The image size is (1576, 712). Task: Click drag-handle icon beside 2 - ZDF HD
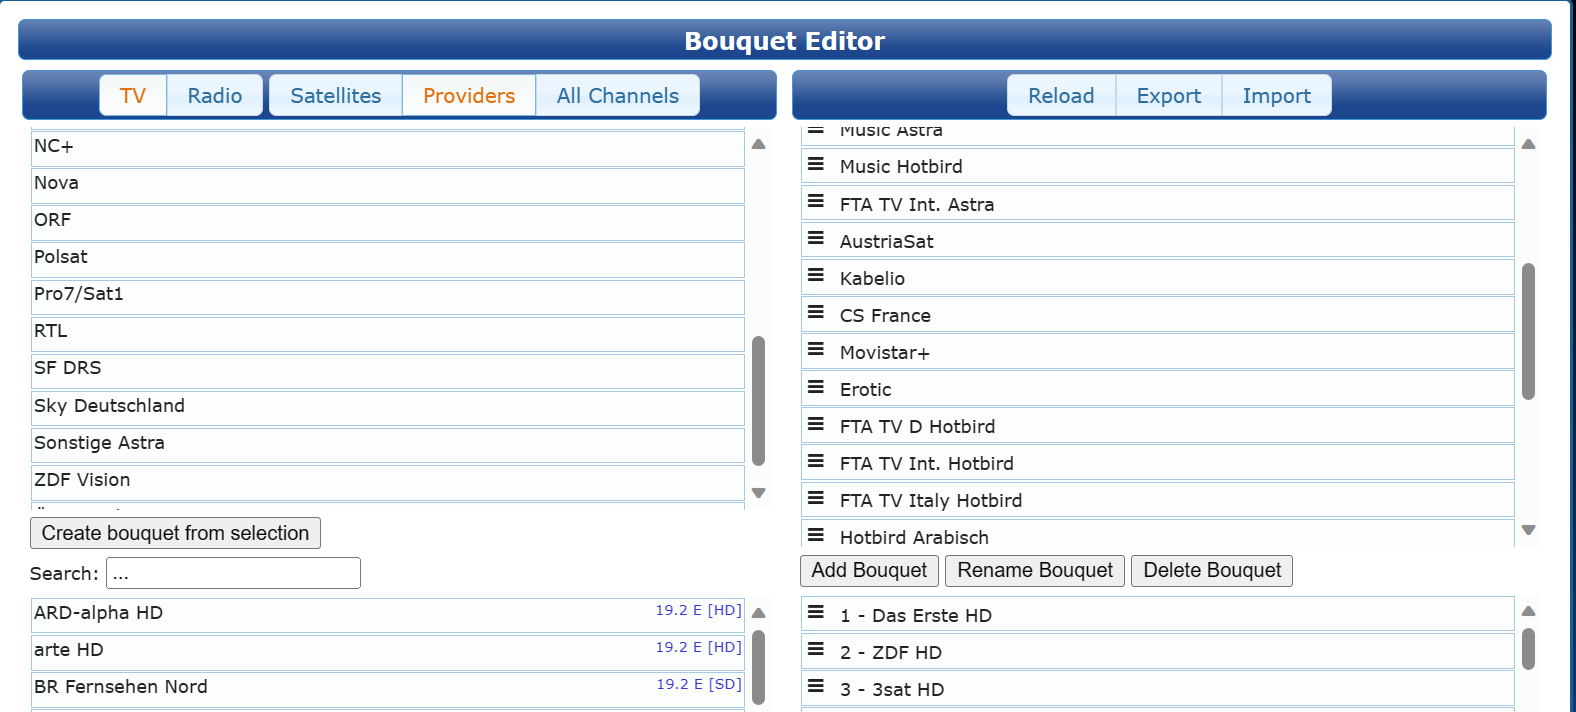(x=816, y=649)
